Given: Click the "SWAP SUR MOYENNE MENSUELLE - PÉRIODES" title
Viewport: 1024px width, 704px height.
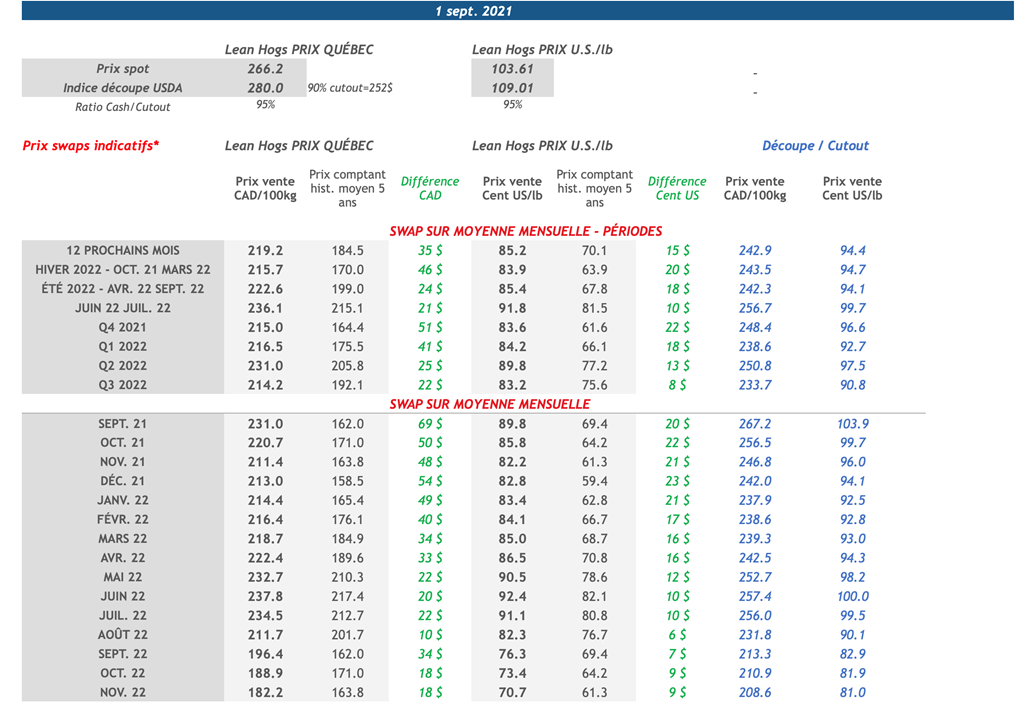Looking at the screenshot, I should [525, 231].
